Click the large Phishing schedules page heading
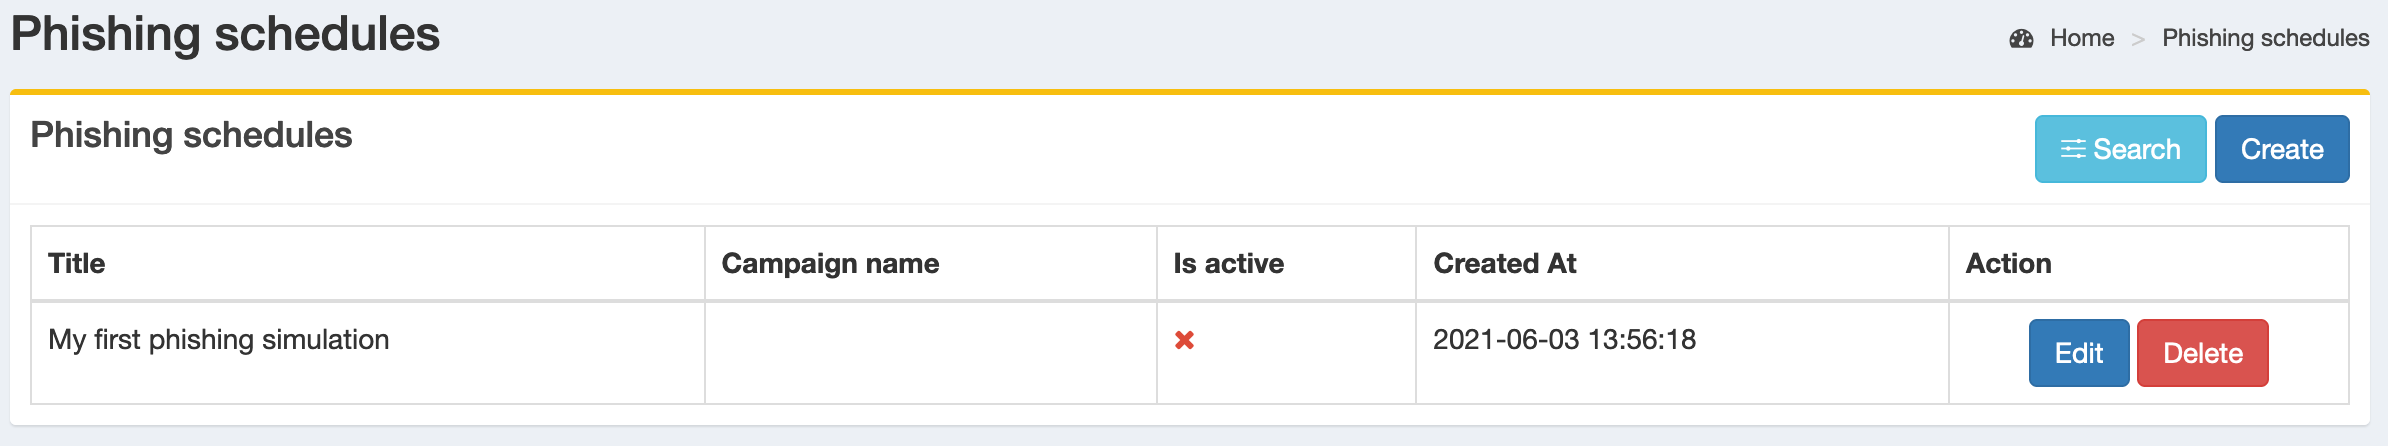 click(225, 35)
